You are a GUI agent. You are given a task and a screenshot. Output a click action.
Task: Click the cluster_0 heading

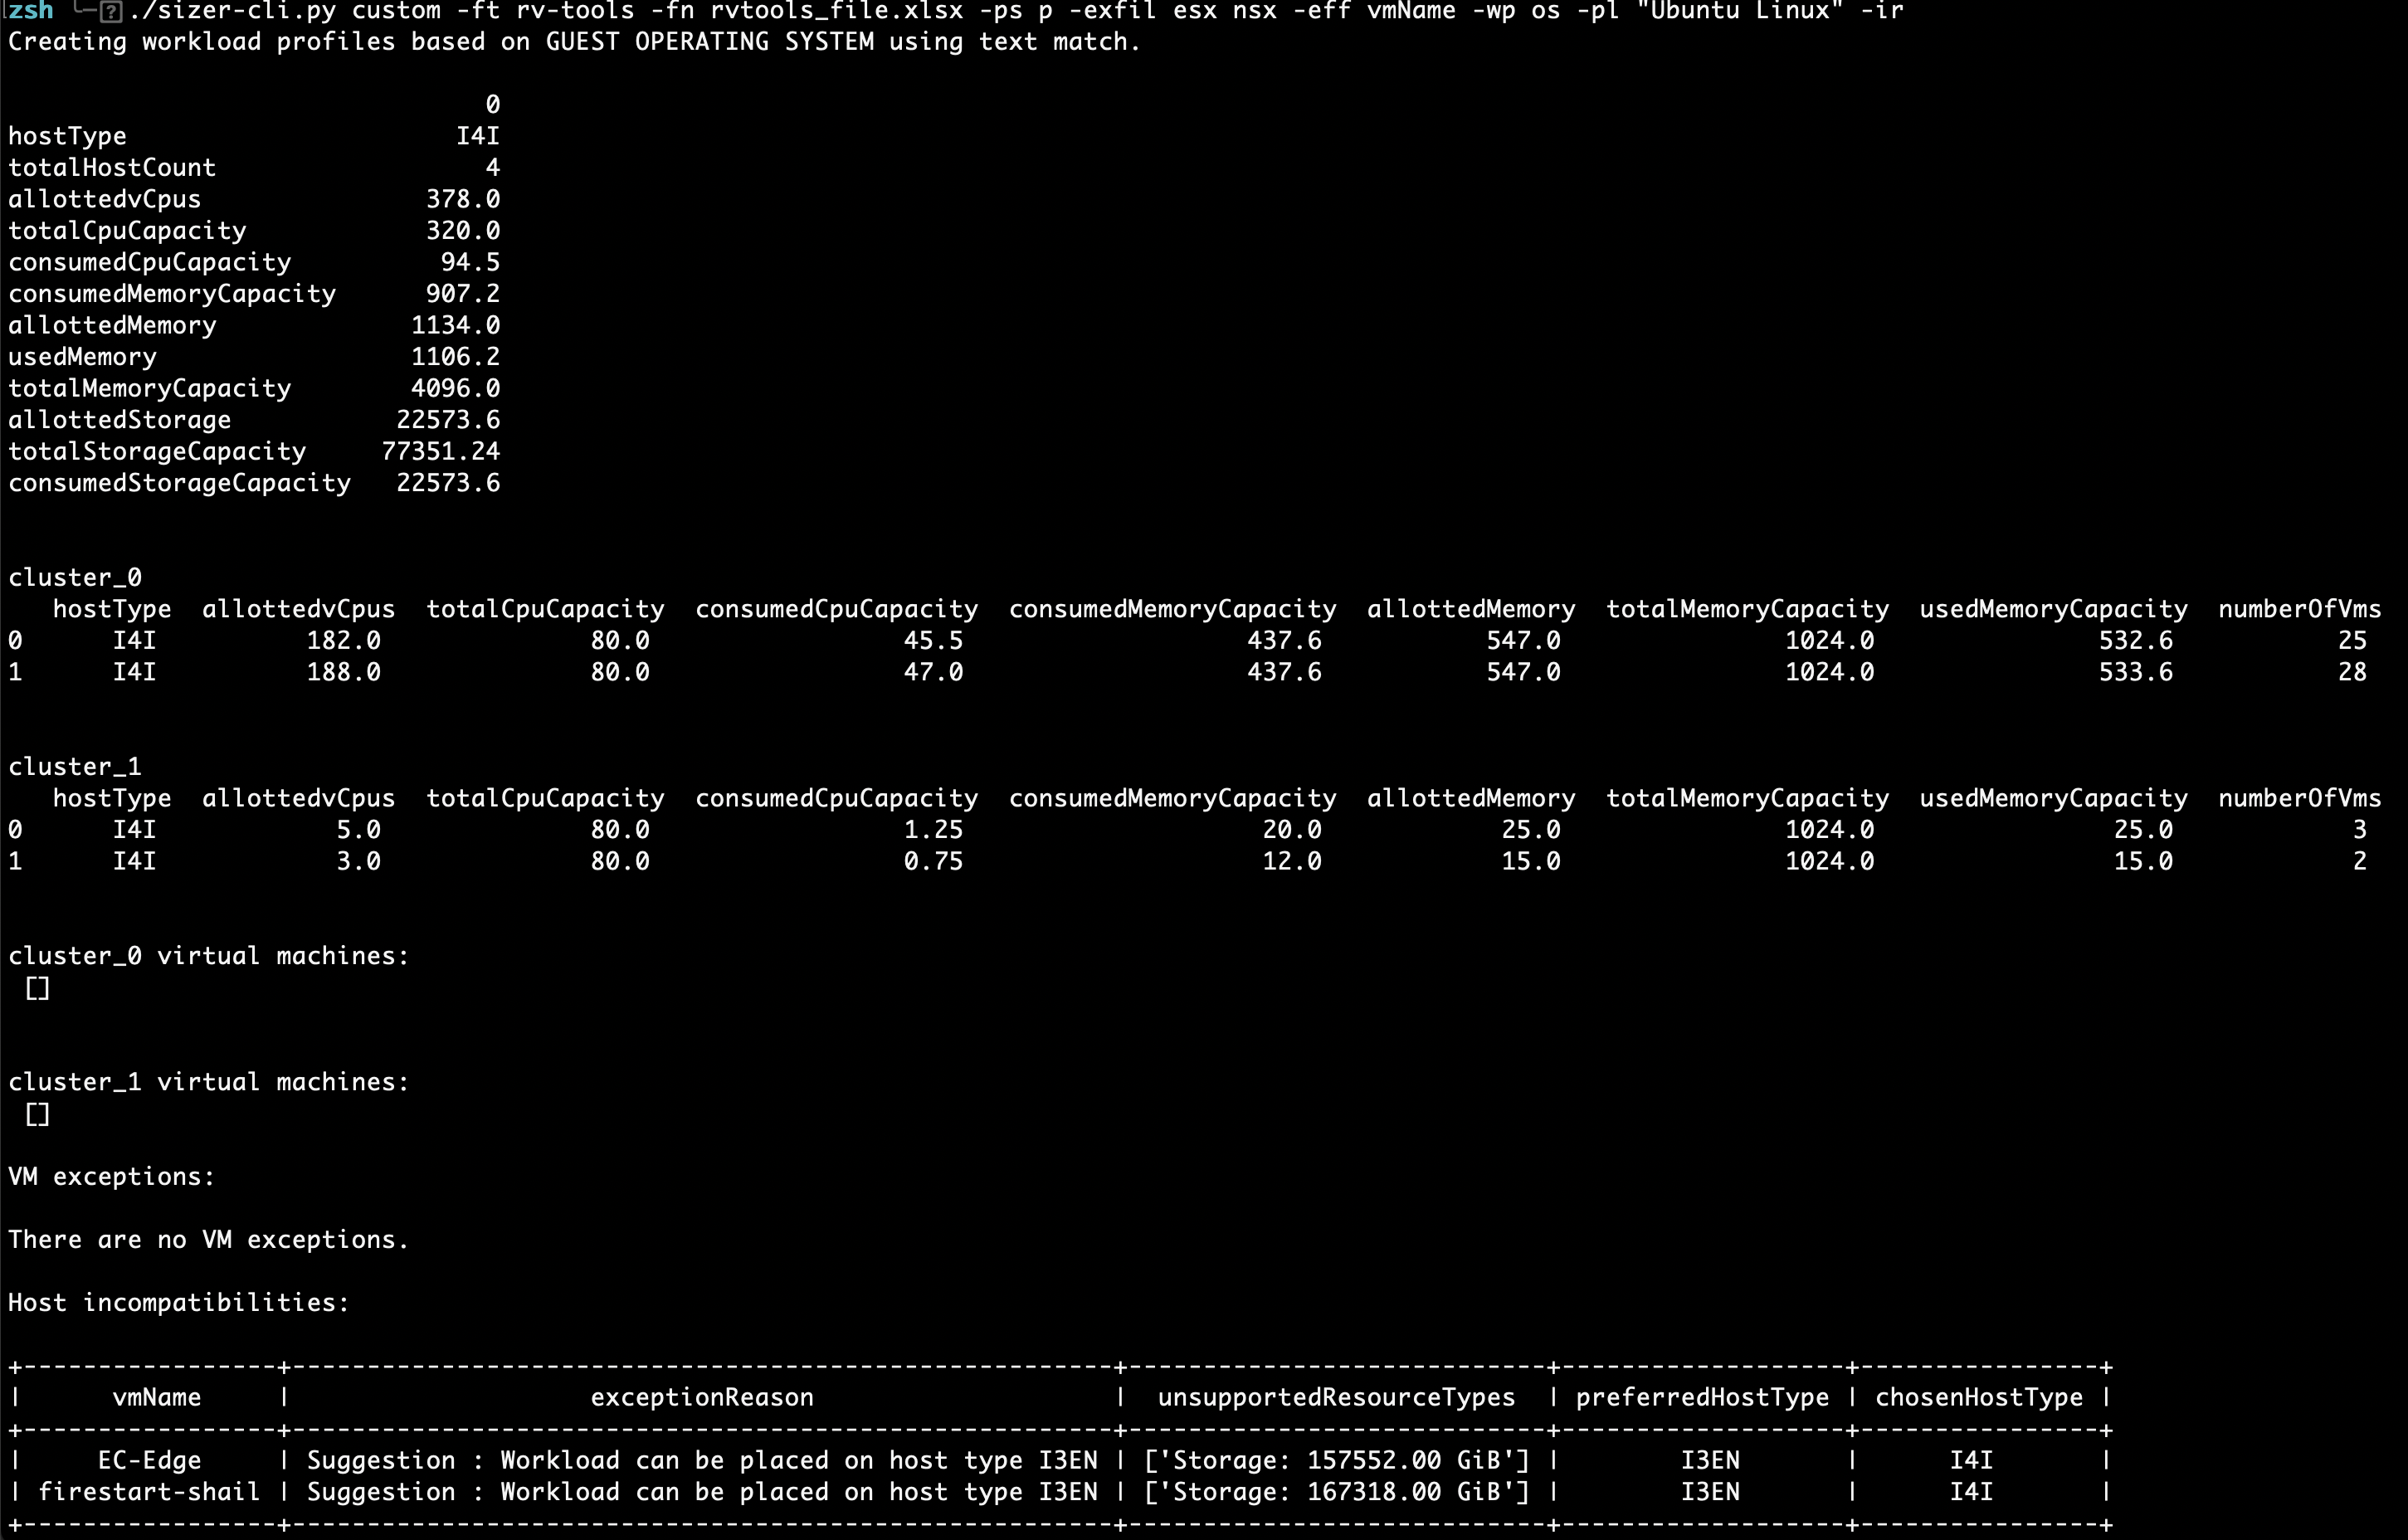click(75, 577)
